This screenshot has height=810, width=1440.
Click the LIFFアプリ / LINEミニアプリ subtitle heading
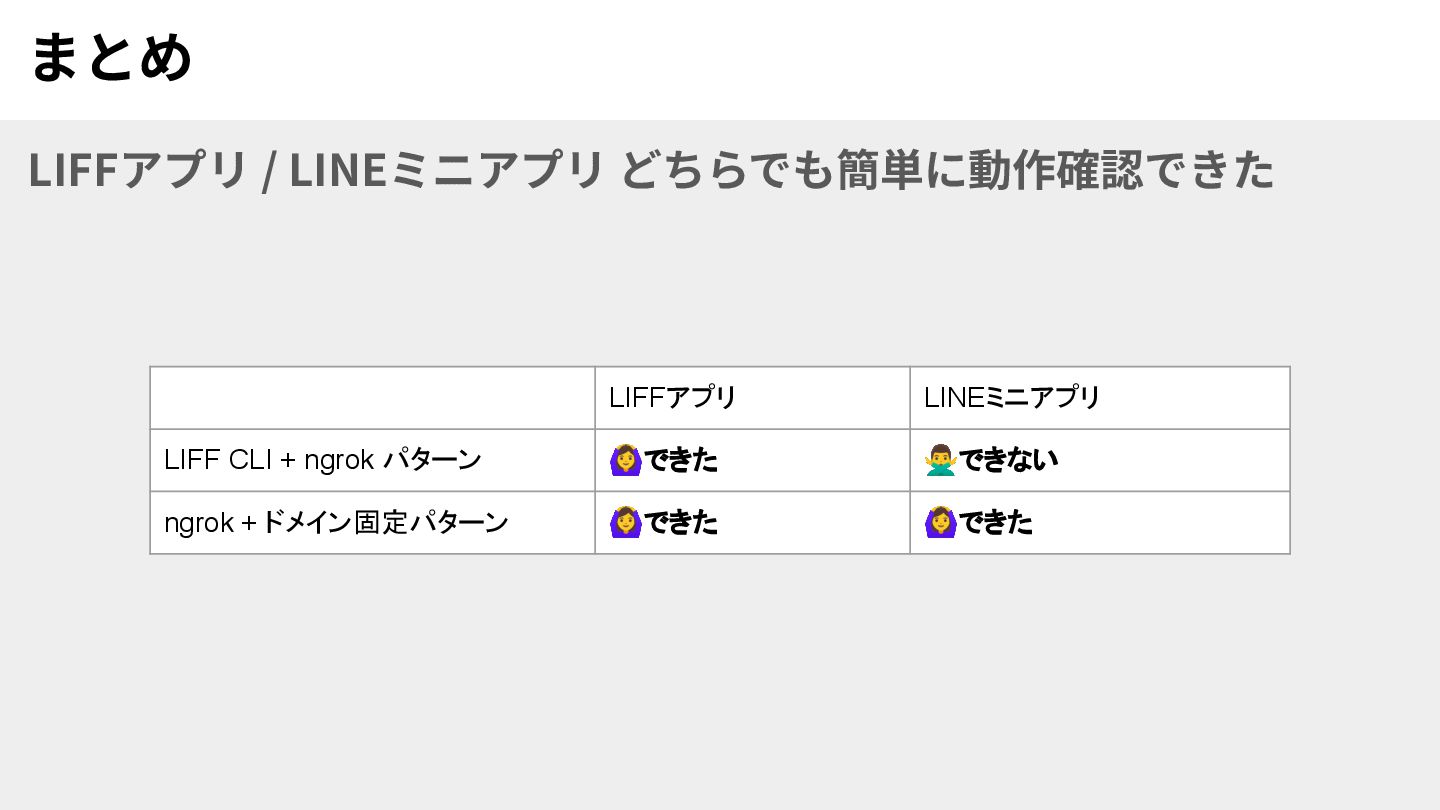[651, 170]
